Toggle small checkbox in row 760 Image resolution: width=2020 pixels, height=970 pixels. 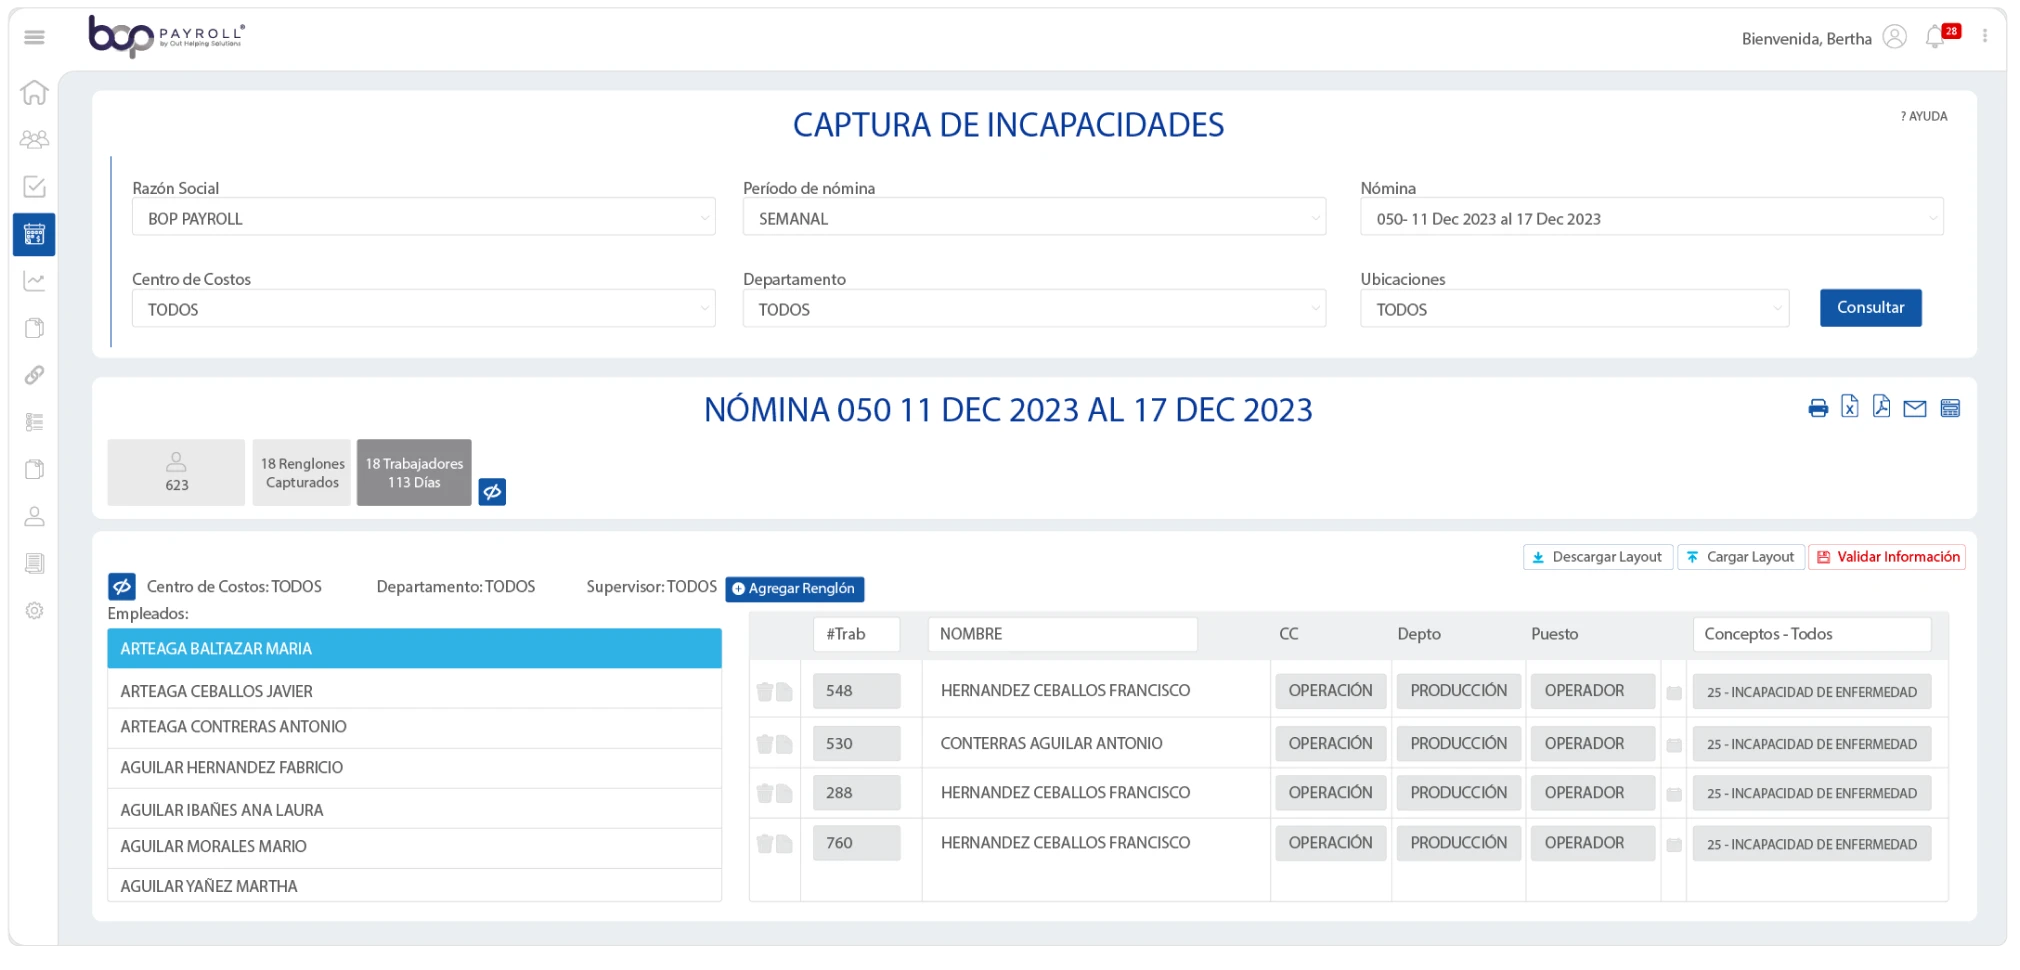click(1674, 845)
